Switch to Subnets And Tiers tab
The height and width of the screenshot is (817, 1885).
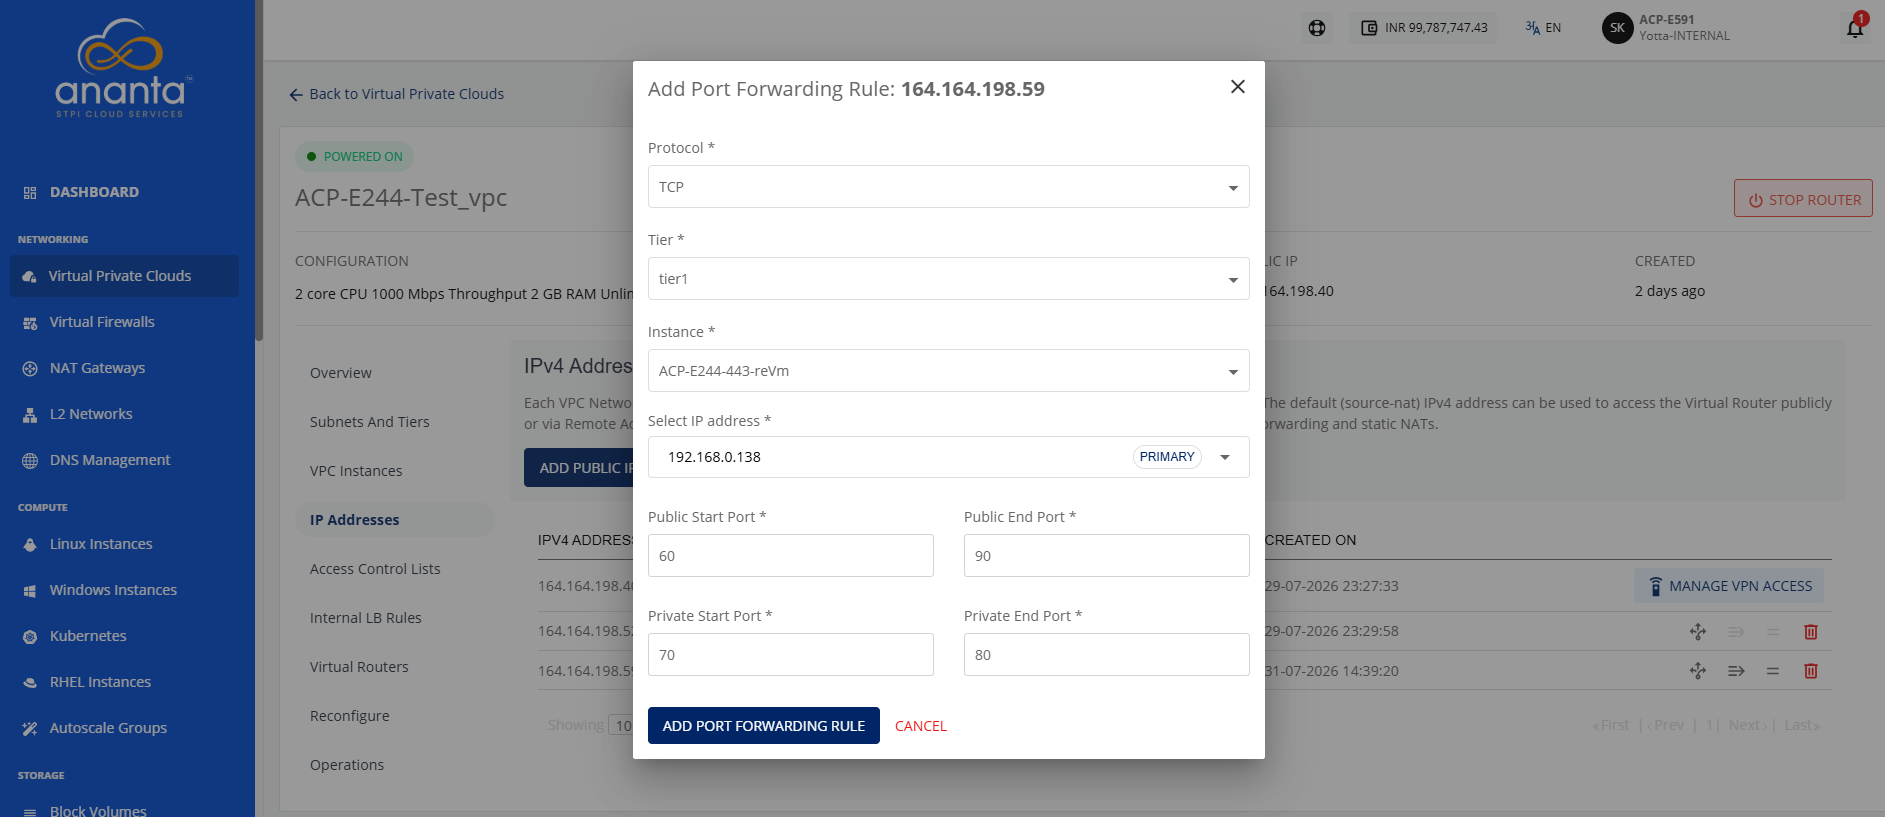click(x=370, y=422)
